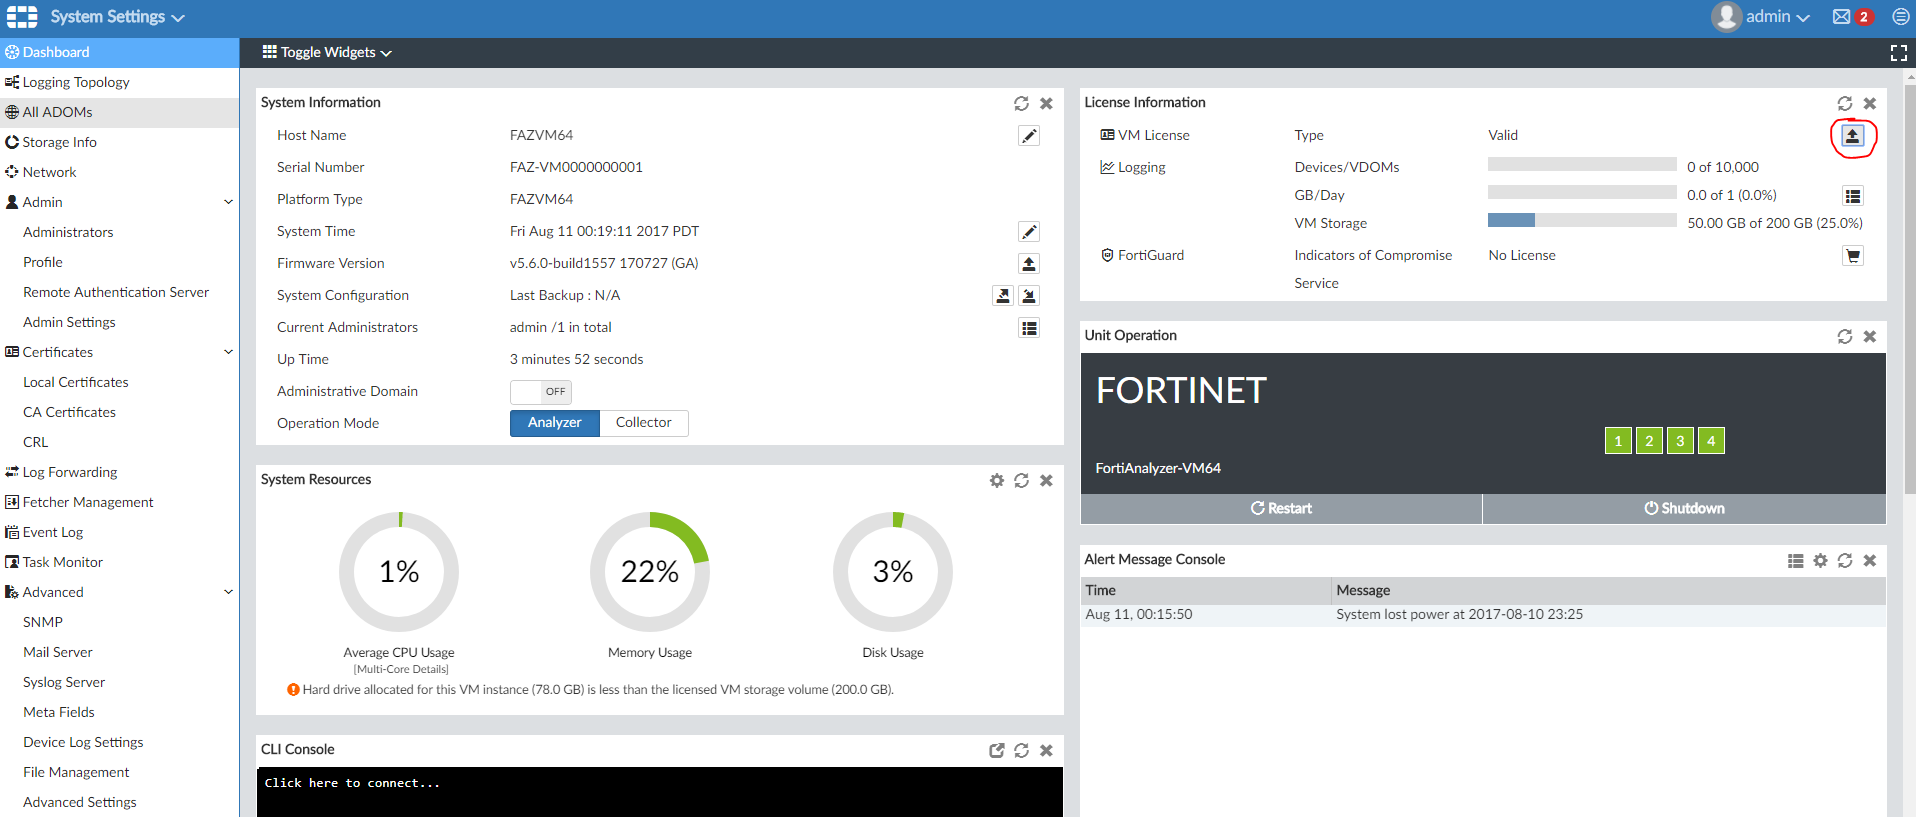Open Mail Server settings item
This screenshot has height=817, width=1916.
point(120,652)
